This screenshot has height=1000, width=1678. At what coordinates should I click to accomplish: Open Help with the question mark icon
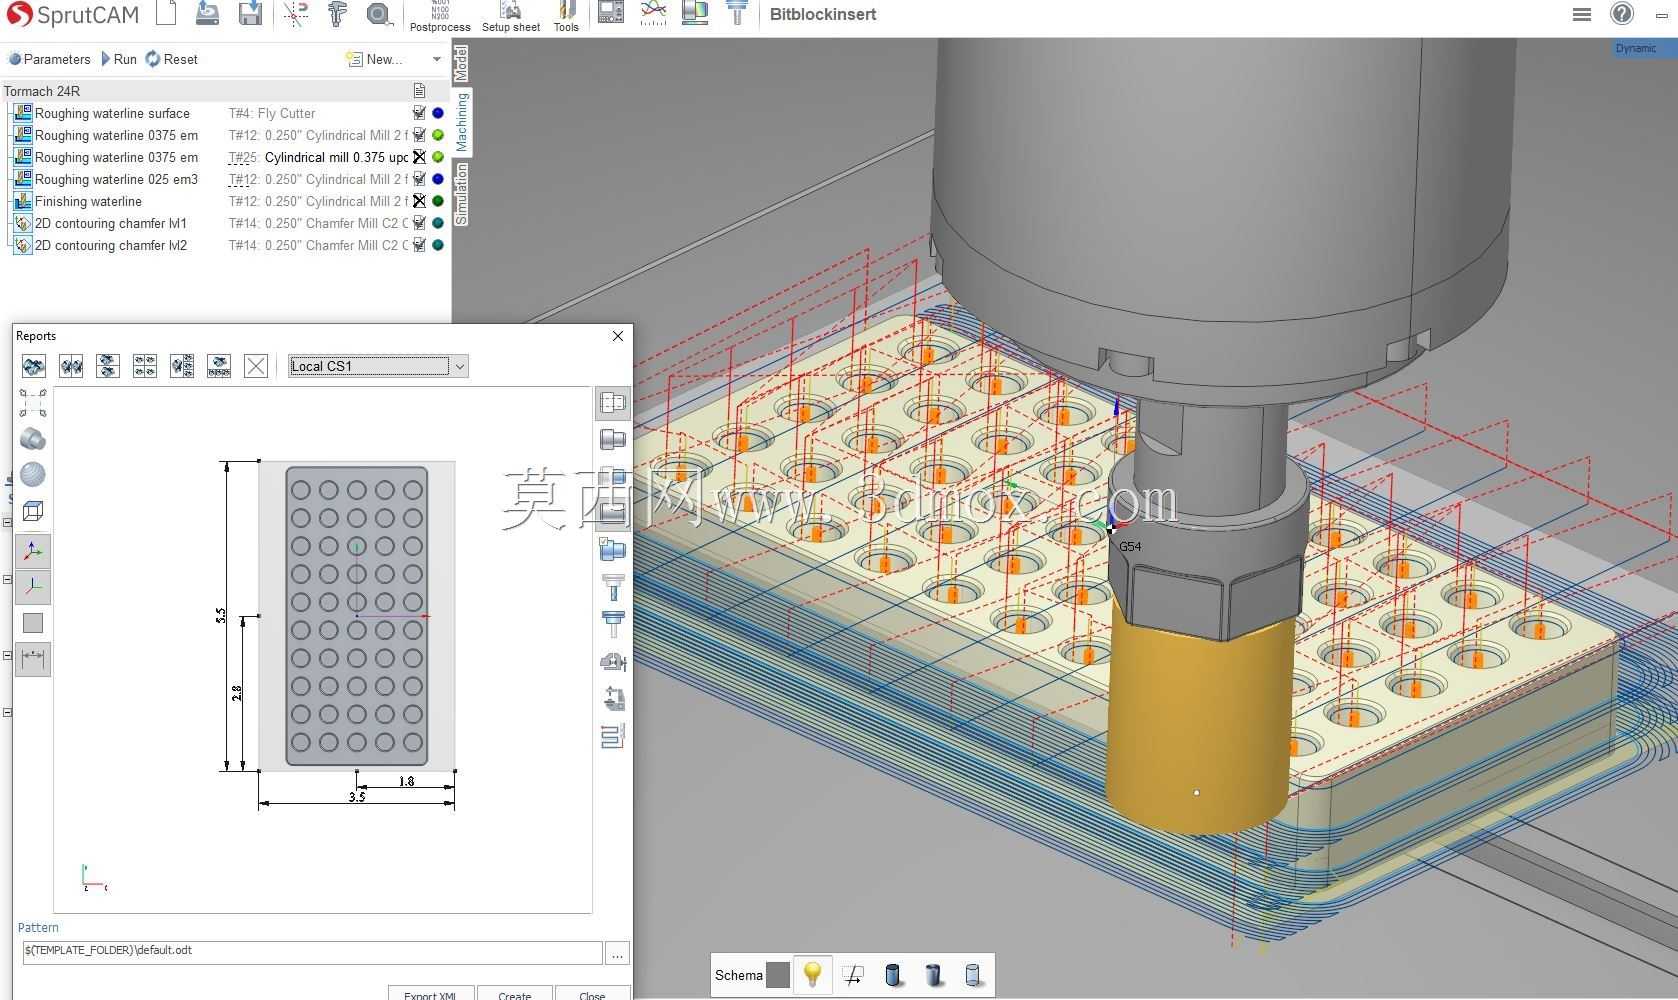pos(1622,14)
